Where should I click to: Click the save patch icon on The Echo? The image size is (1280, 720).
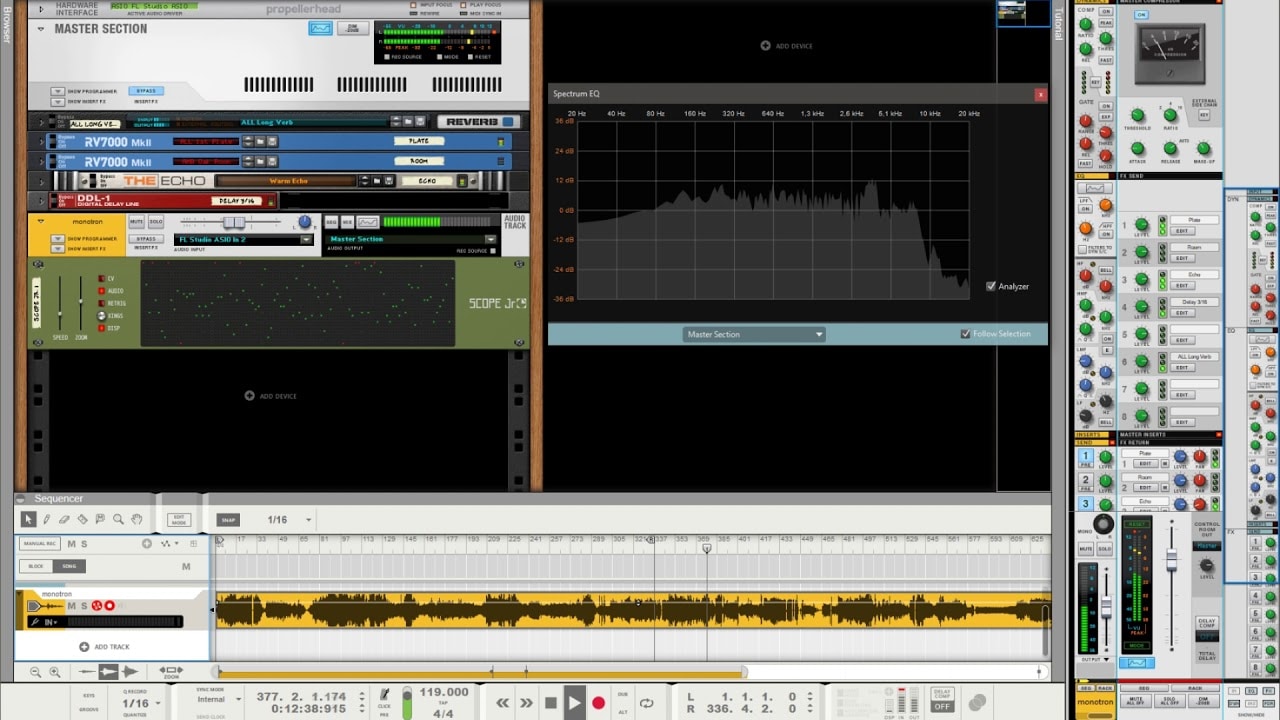pos(387,181)
